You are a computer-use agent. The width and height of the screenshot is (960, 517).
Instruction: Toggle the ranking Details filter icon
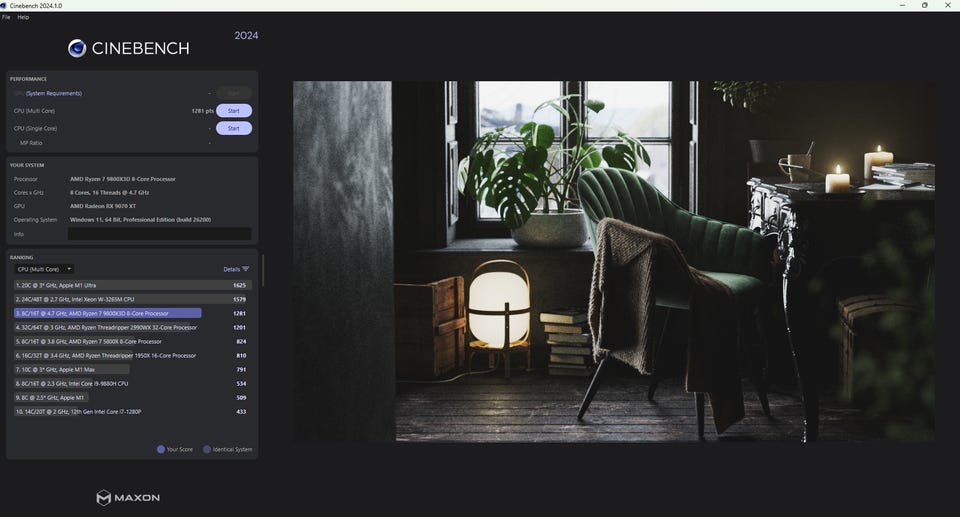(x=246, y=269)
